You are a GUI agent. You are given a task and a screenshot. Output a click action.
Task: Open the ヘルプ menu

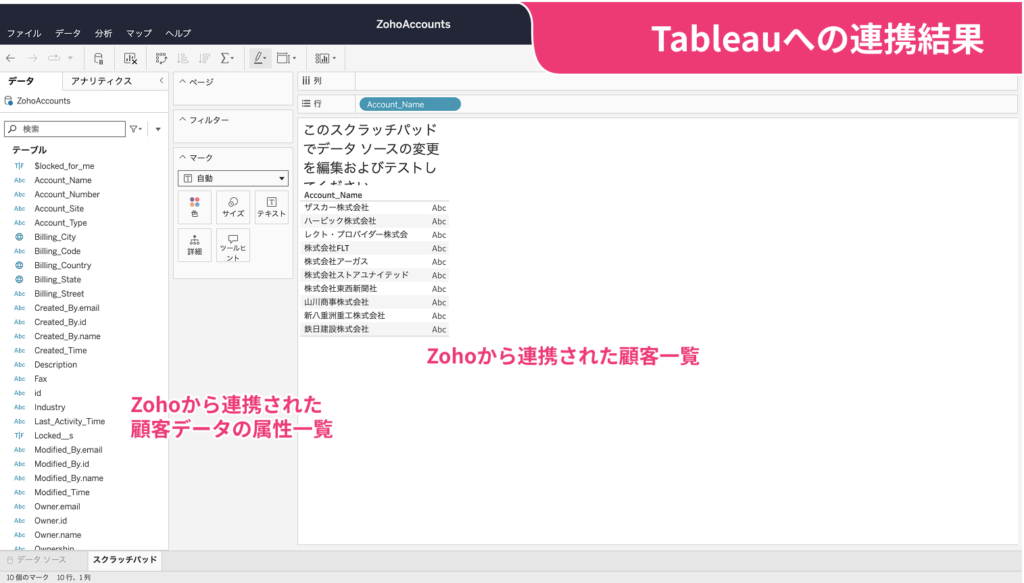coord(178,33)
